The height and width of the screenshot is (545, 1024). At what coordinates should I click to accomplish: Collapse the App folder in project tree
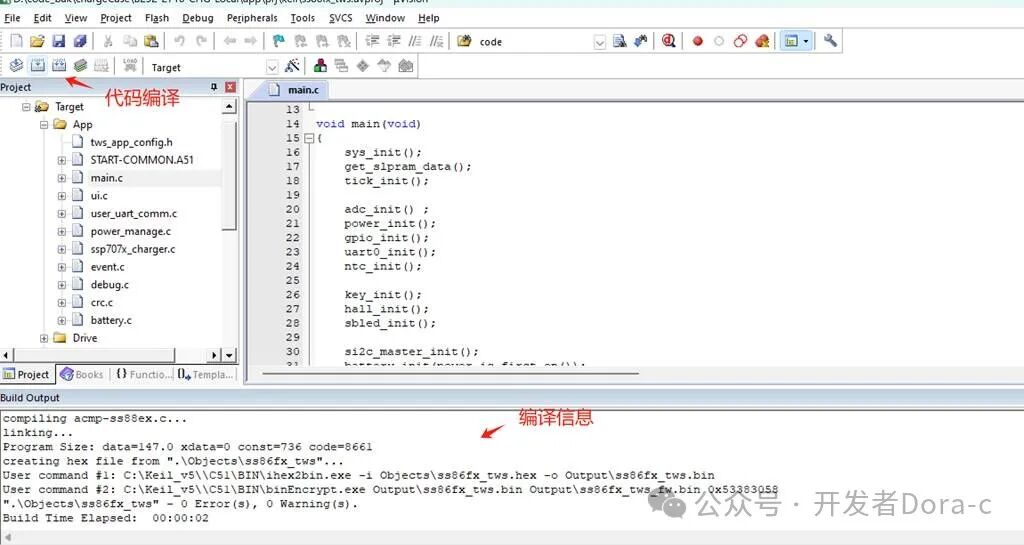[x=45, y=124]
